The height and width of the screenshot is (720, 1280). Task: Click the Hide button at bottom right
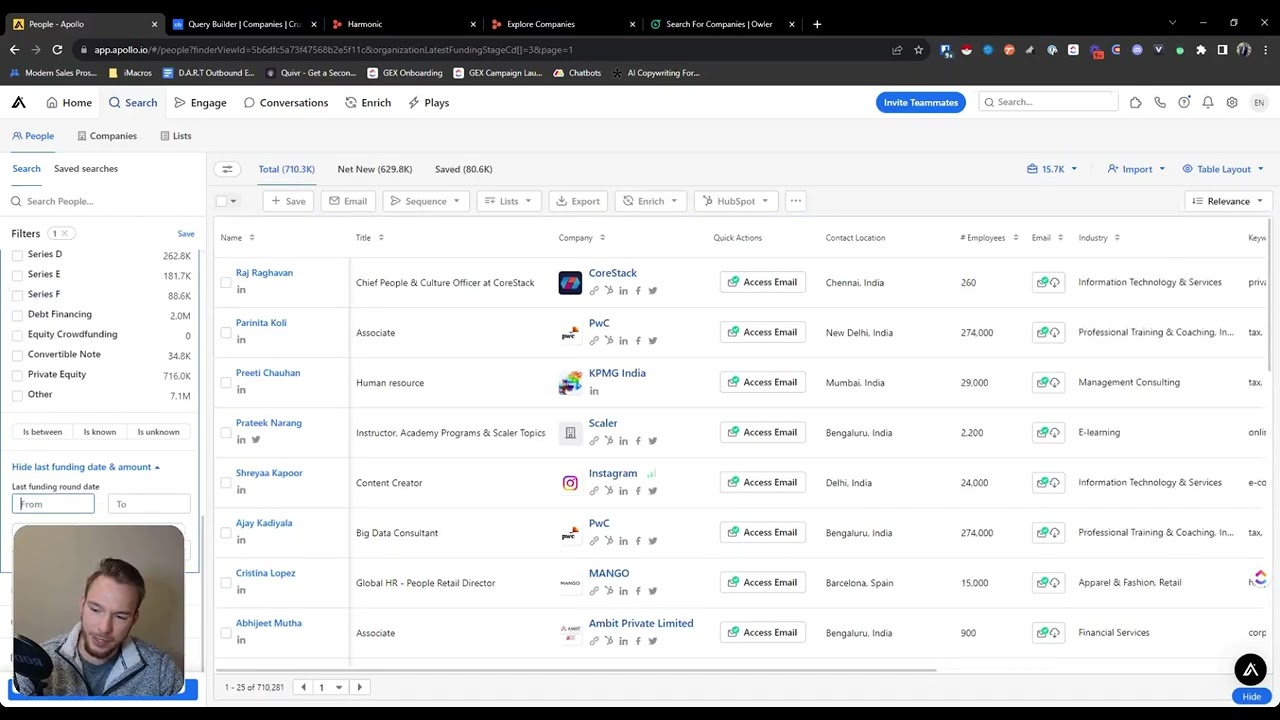(x=1251, y=696)
